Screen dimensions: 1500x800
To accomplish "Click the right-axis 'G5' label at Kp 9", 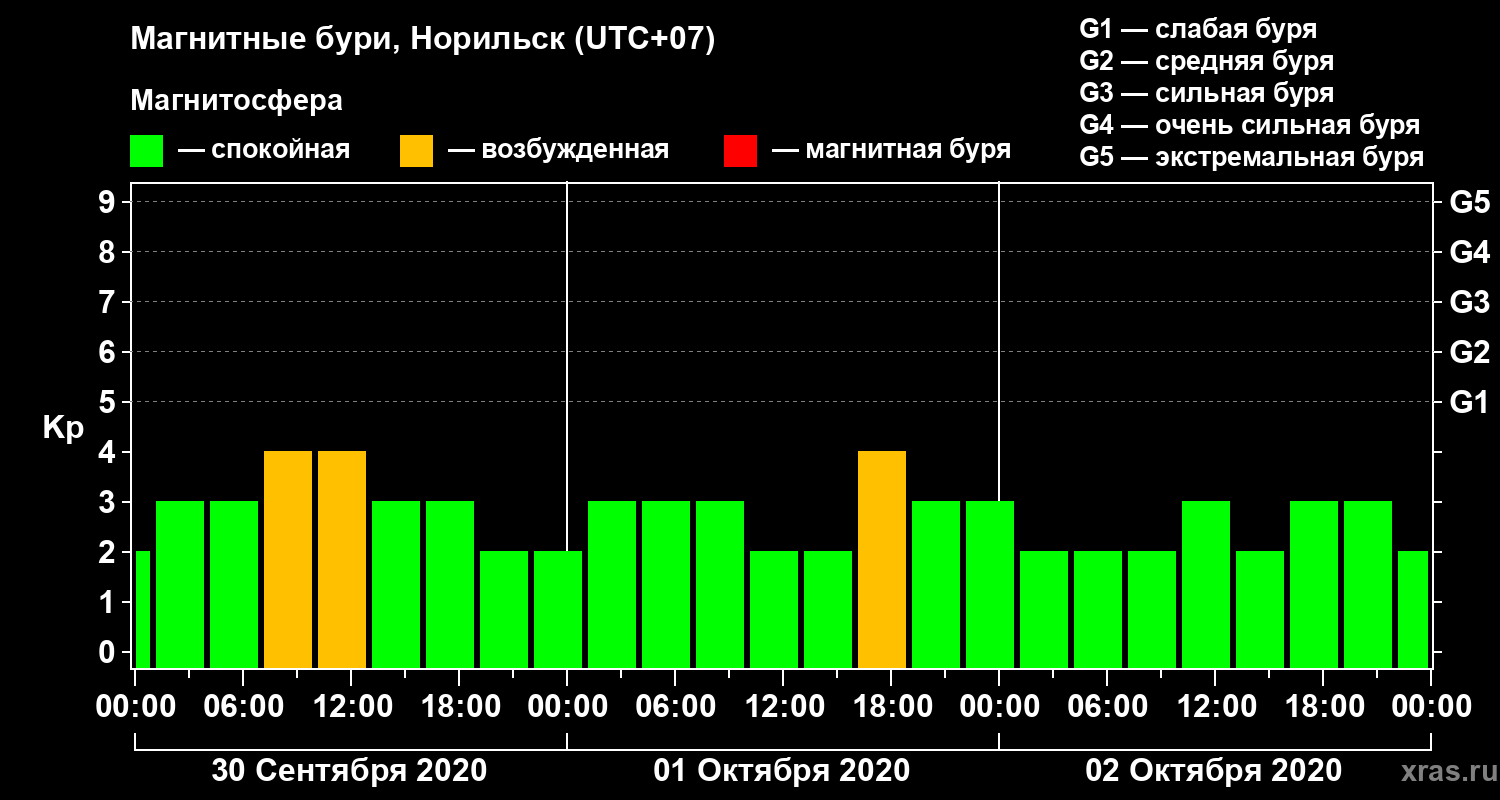I will click(x=1469, y=202).
